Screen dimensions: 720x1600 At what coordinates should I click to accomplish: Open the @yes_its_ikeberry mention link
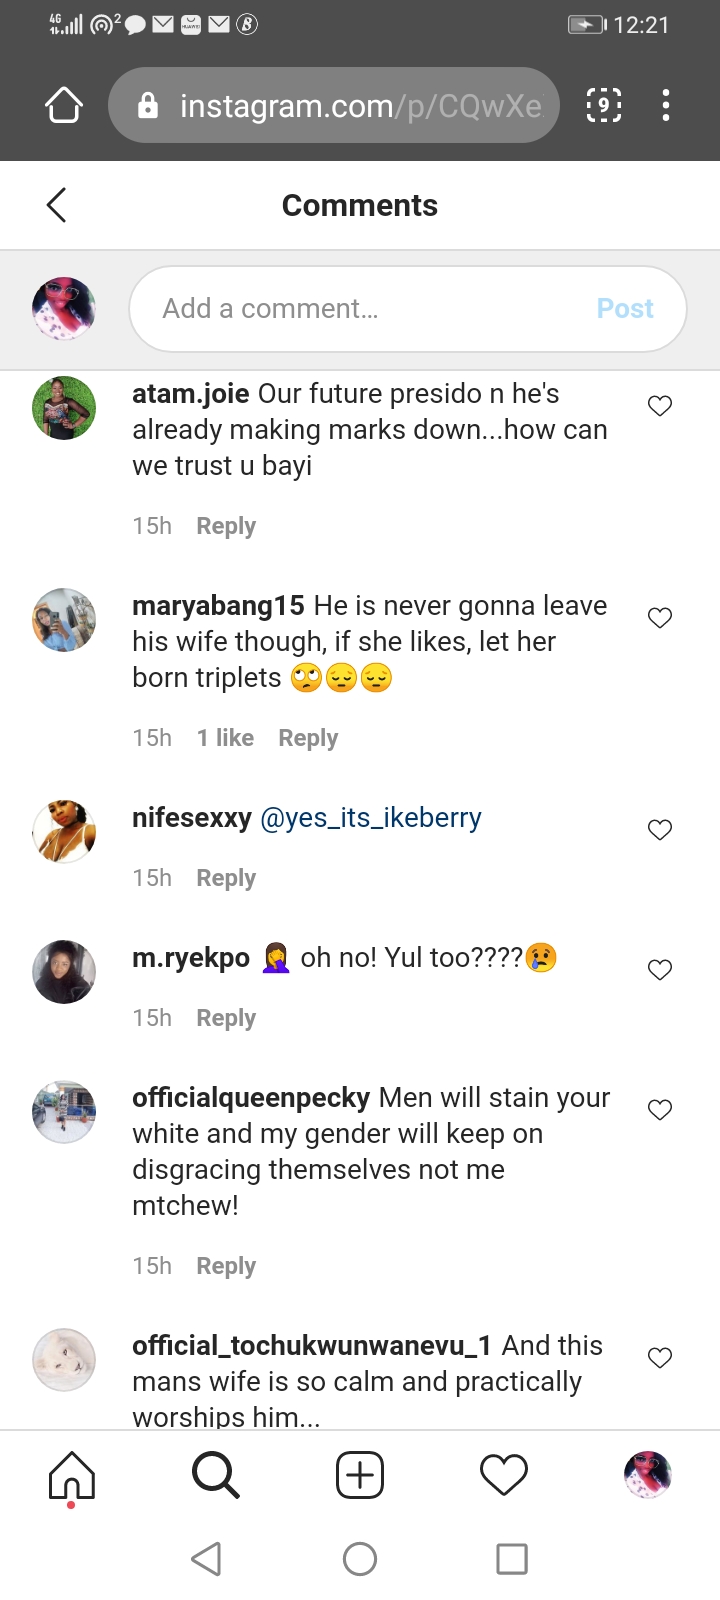pyautogui.click(x=371, y=818)
